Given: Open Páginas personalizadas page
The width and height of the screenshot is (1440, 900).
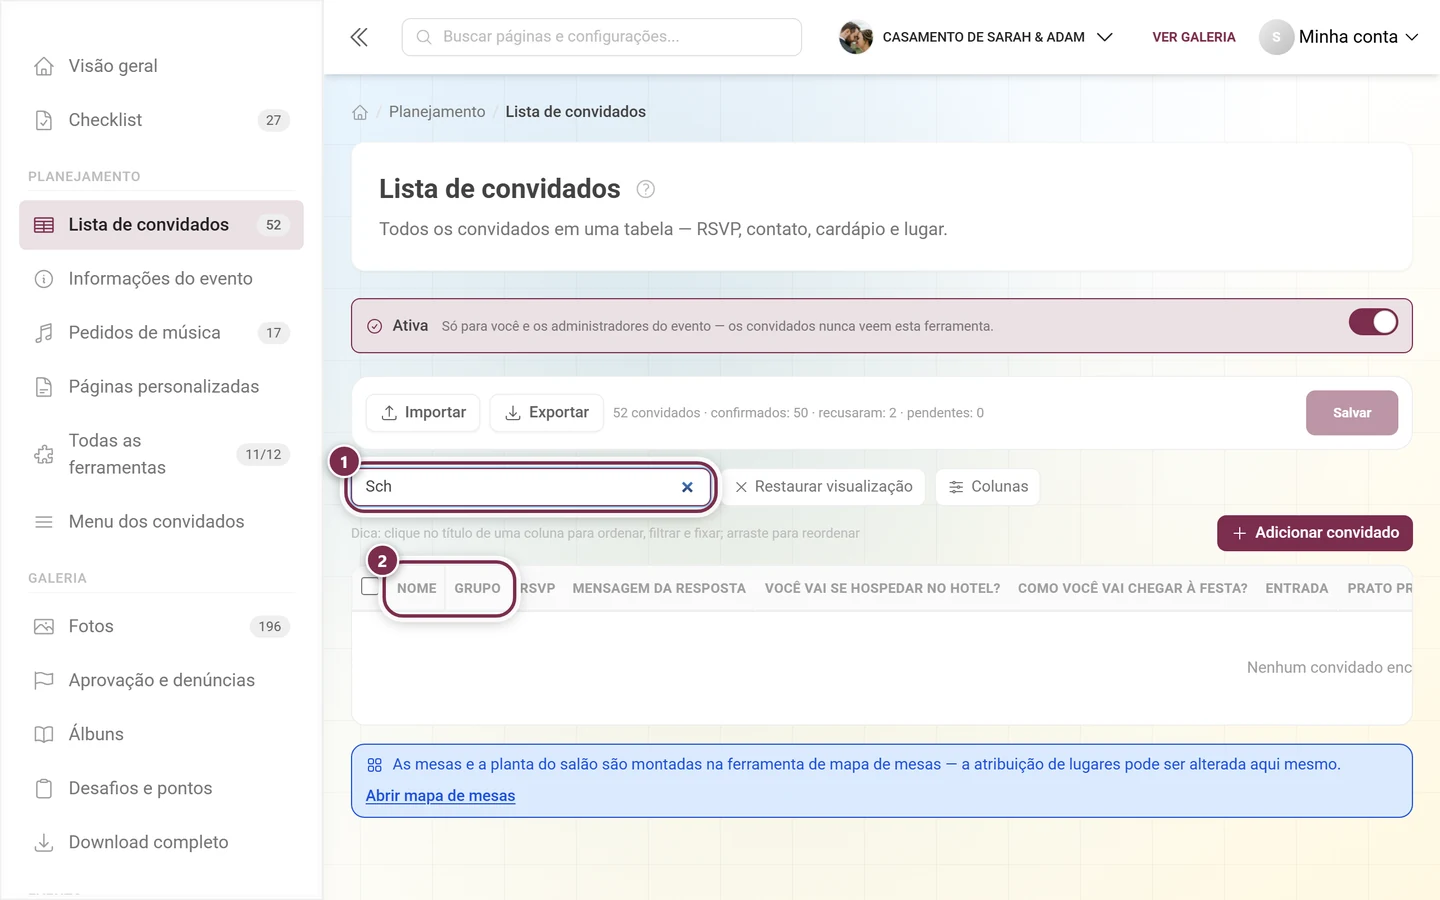Looking at the screenshot, I should pyautogui.click(x=161, y=387).
